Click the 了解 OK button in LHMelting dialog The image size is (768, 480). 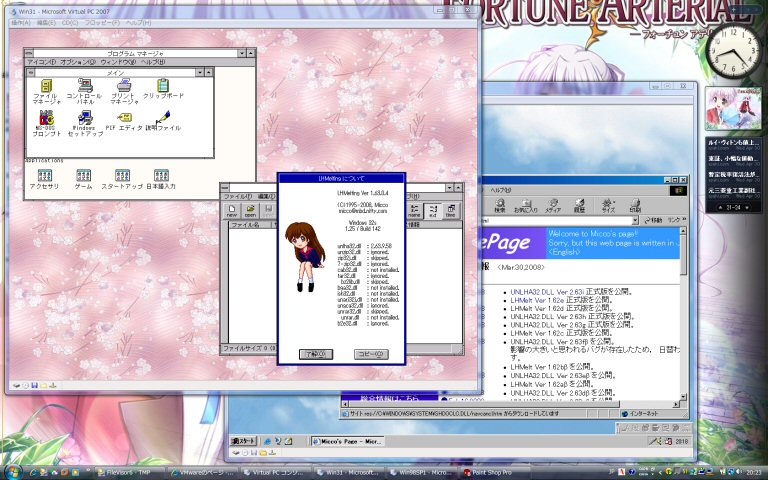click(x=316, y=354)
